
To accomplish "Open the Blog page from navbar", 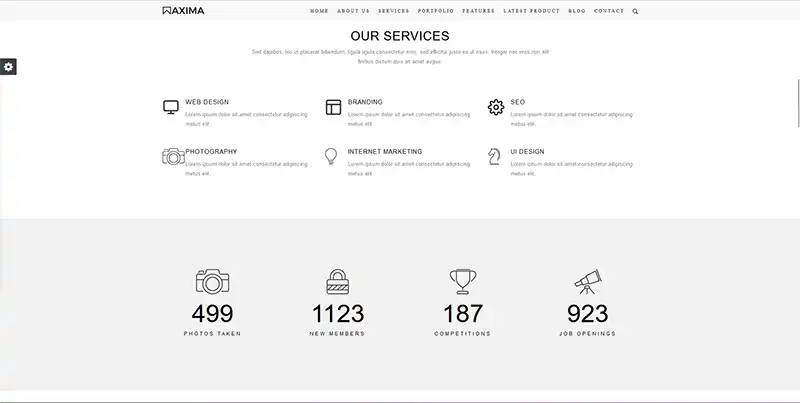I will (x=576, y=11).
